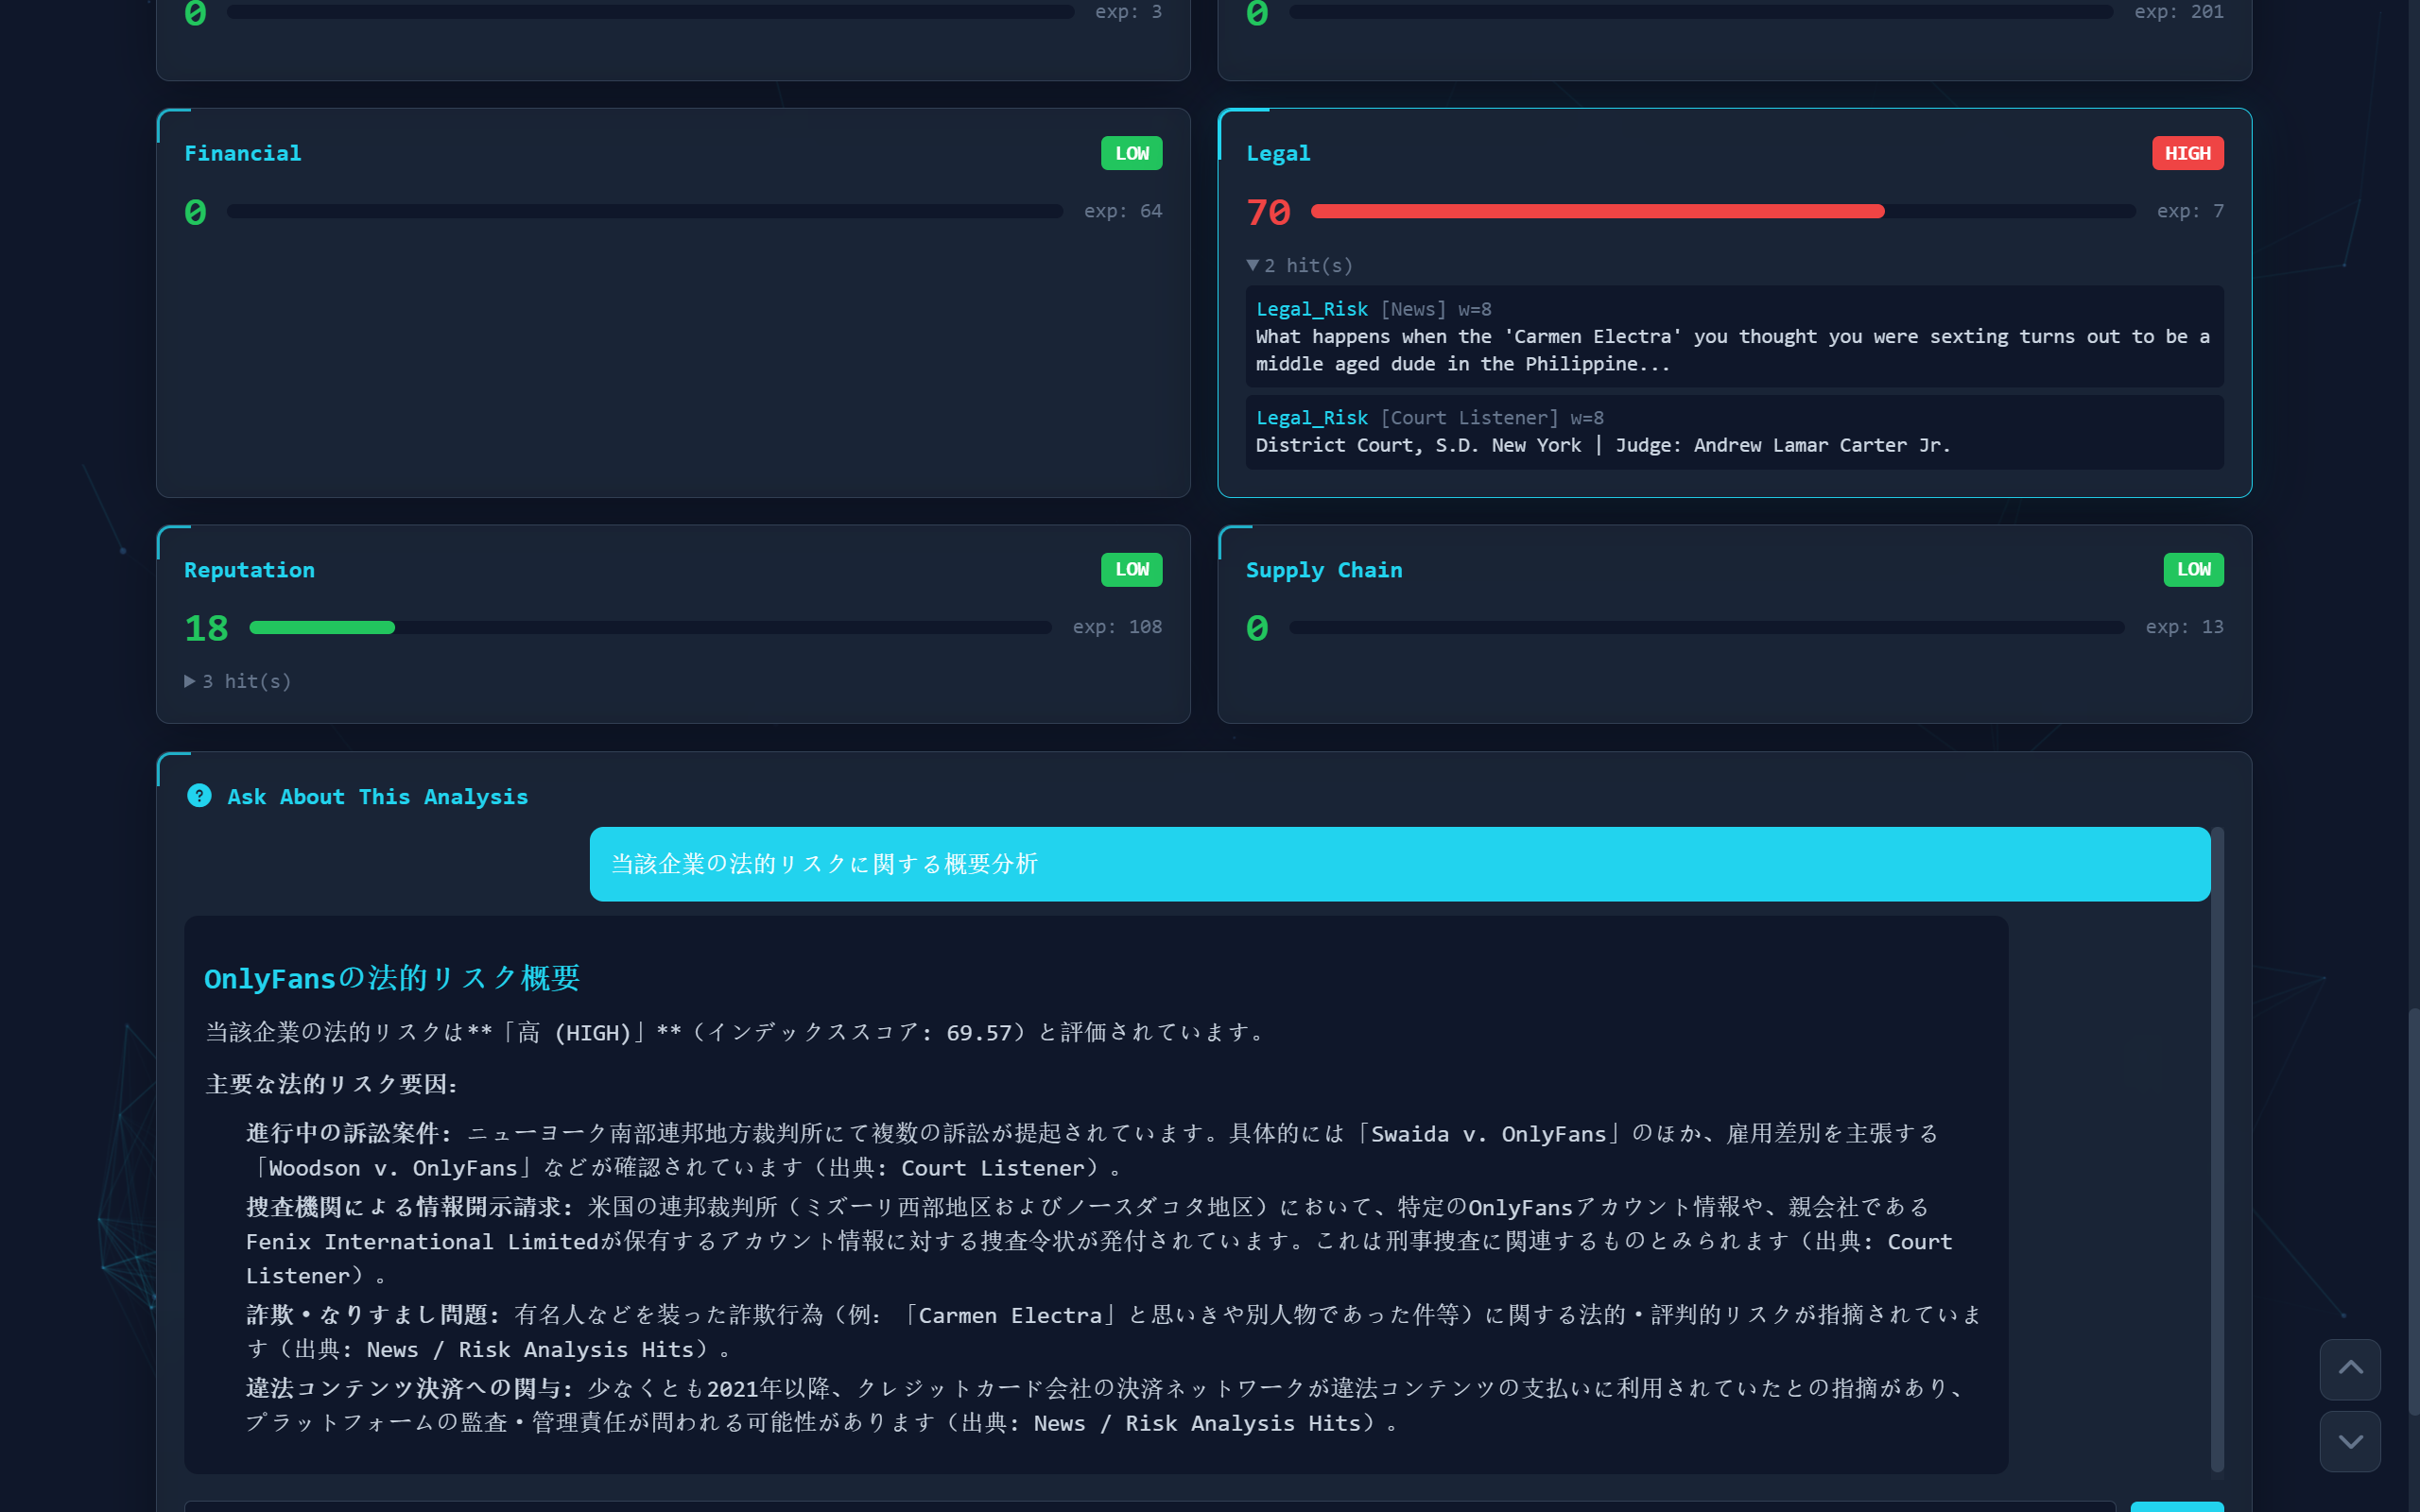Click the Legal_Risk [News] w=8 label
The image size is (2420, 1512).
[1373, 309]
